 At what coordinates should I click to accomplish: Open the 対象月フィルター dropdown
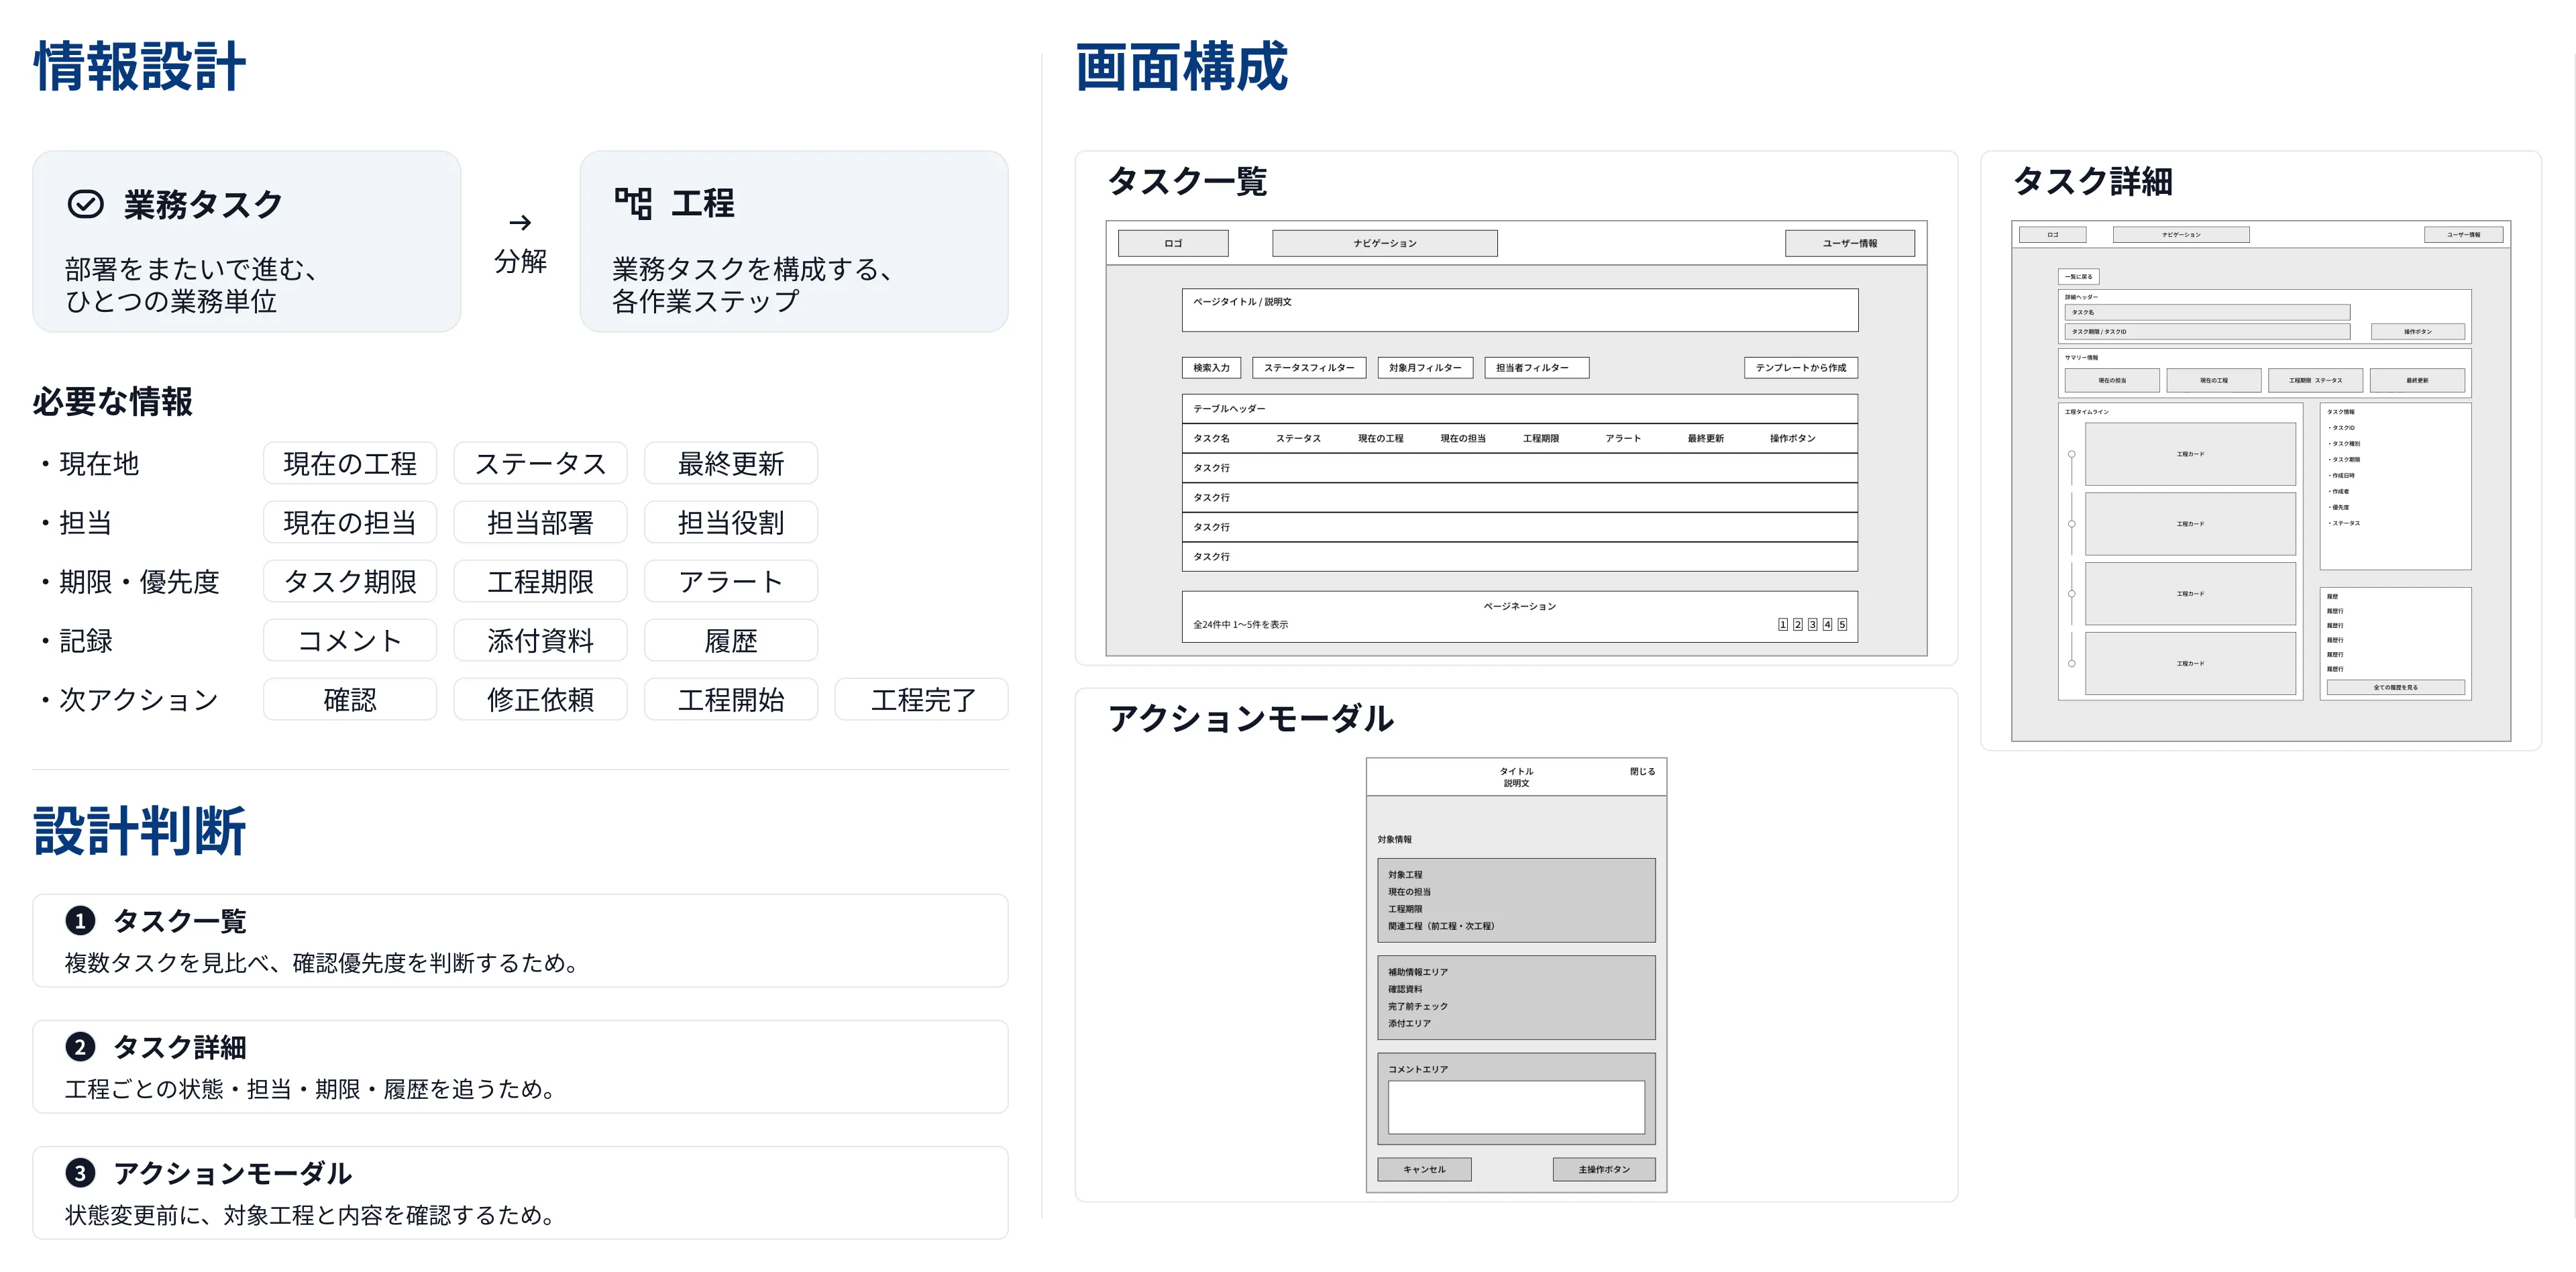pos(1425,367)
